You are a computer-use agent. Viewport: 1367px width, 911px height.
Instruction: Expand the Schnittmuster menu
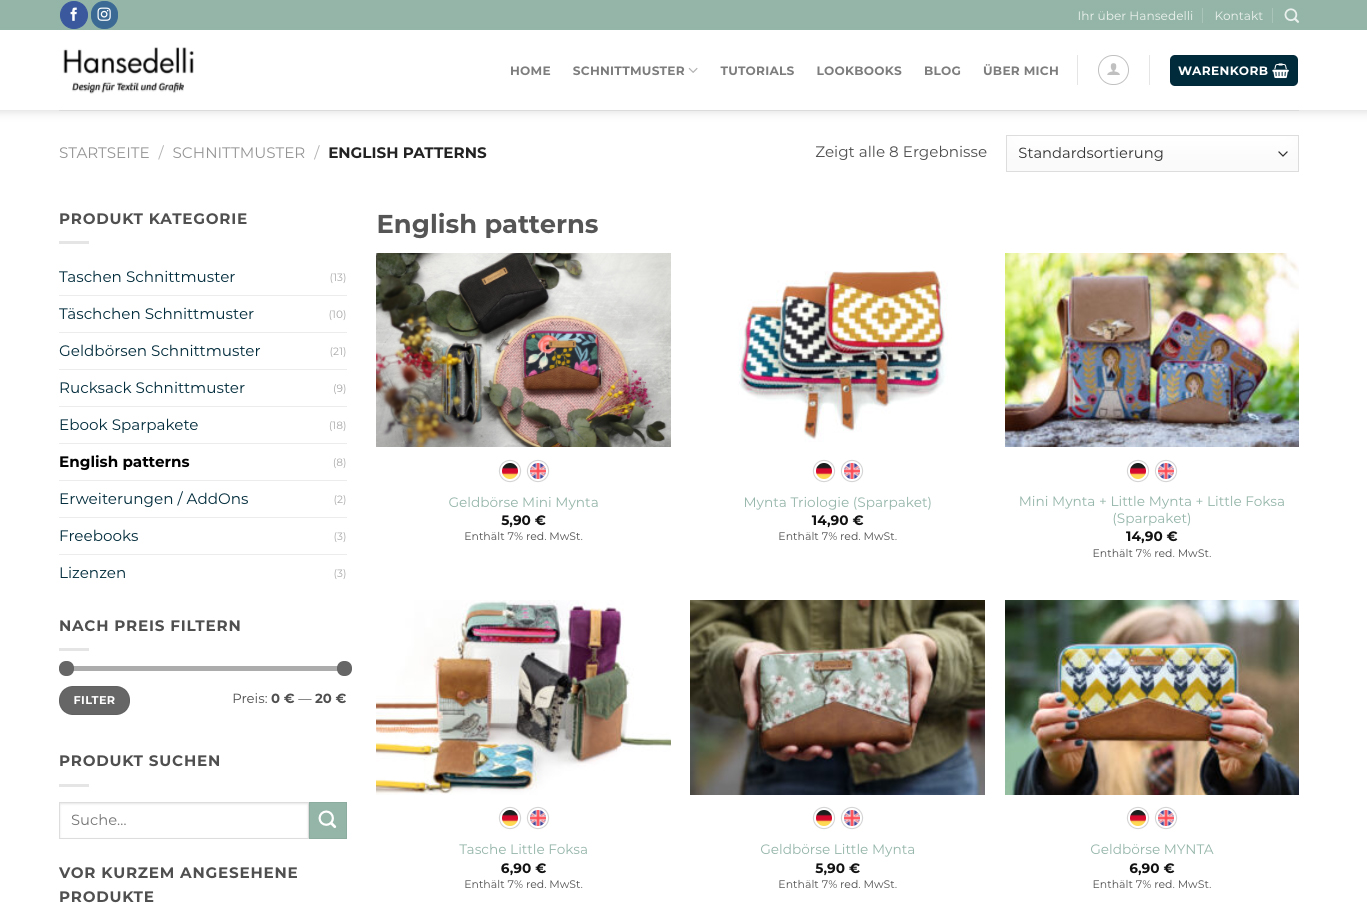point(635,71)
